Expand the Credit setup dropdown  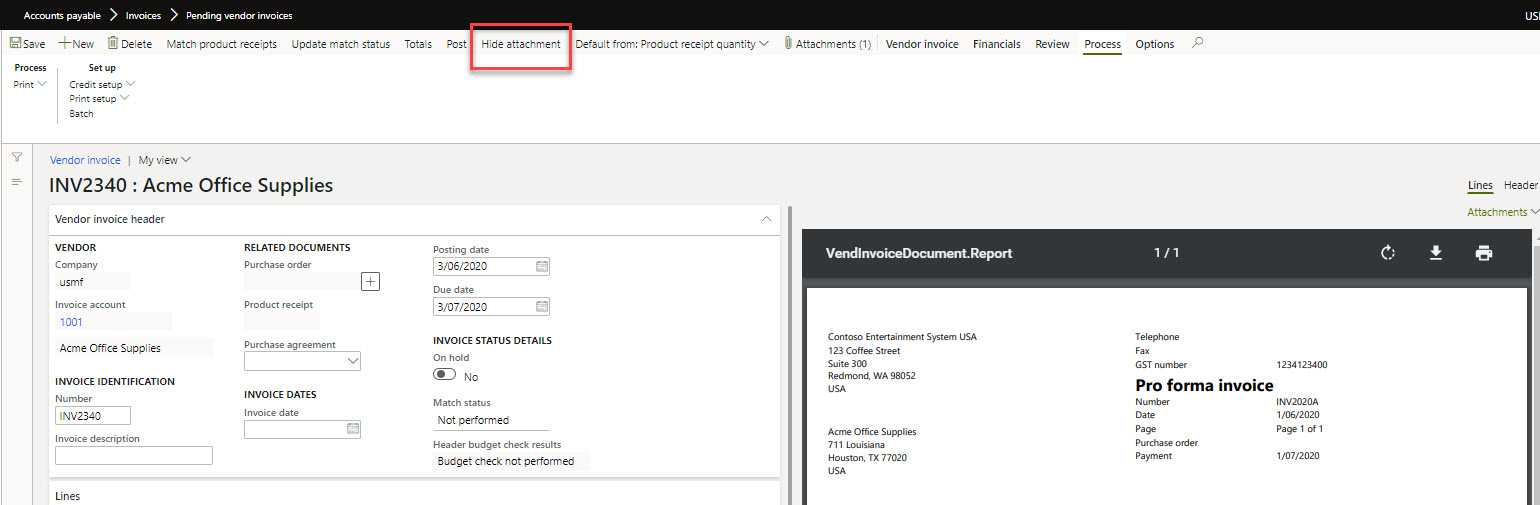pos(102,85)
